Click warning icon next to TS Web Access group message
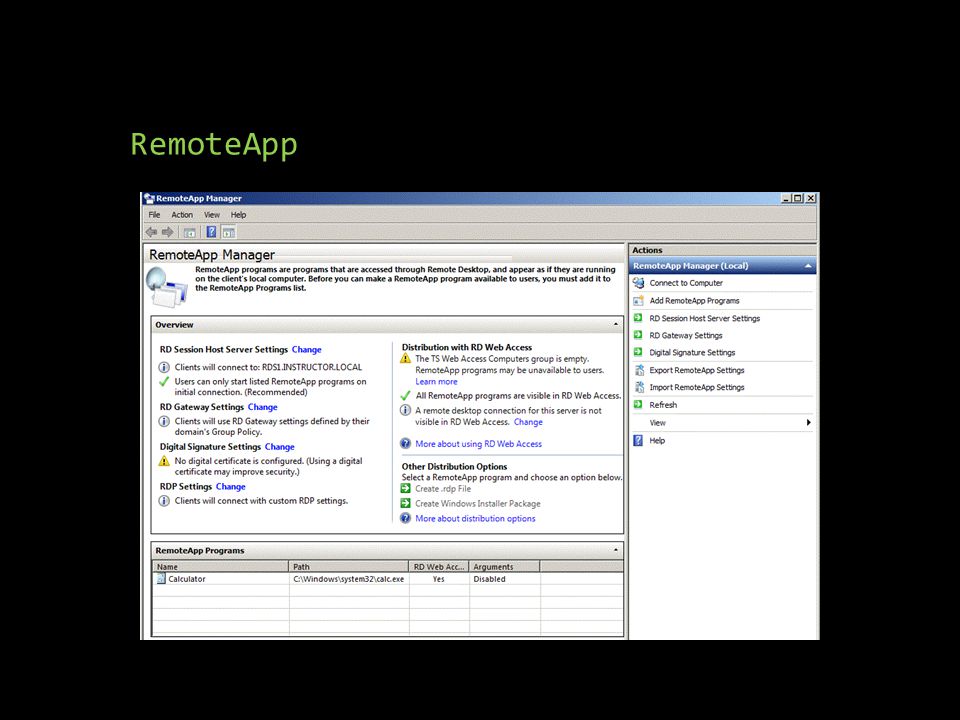The width and height of the screenshot is (960, 720). point(405,358)
